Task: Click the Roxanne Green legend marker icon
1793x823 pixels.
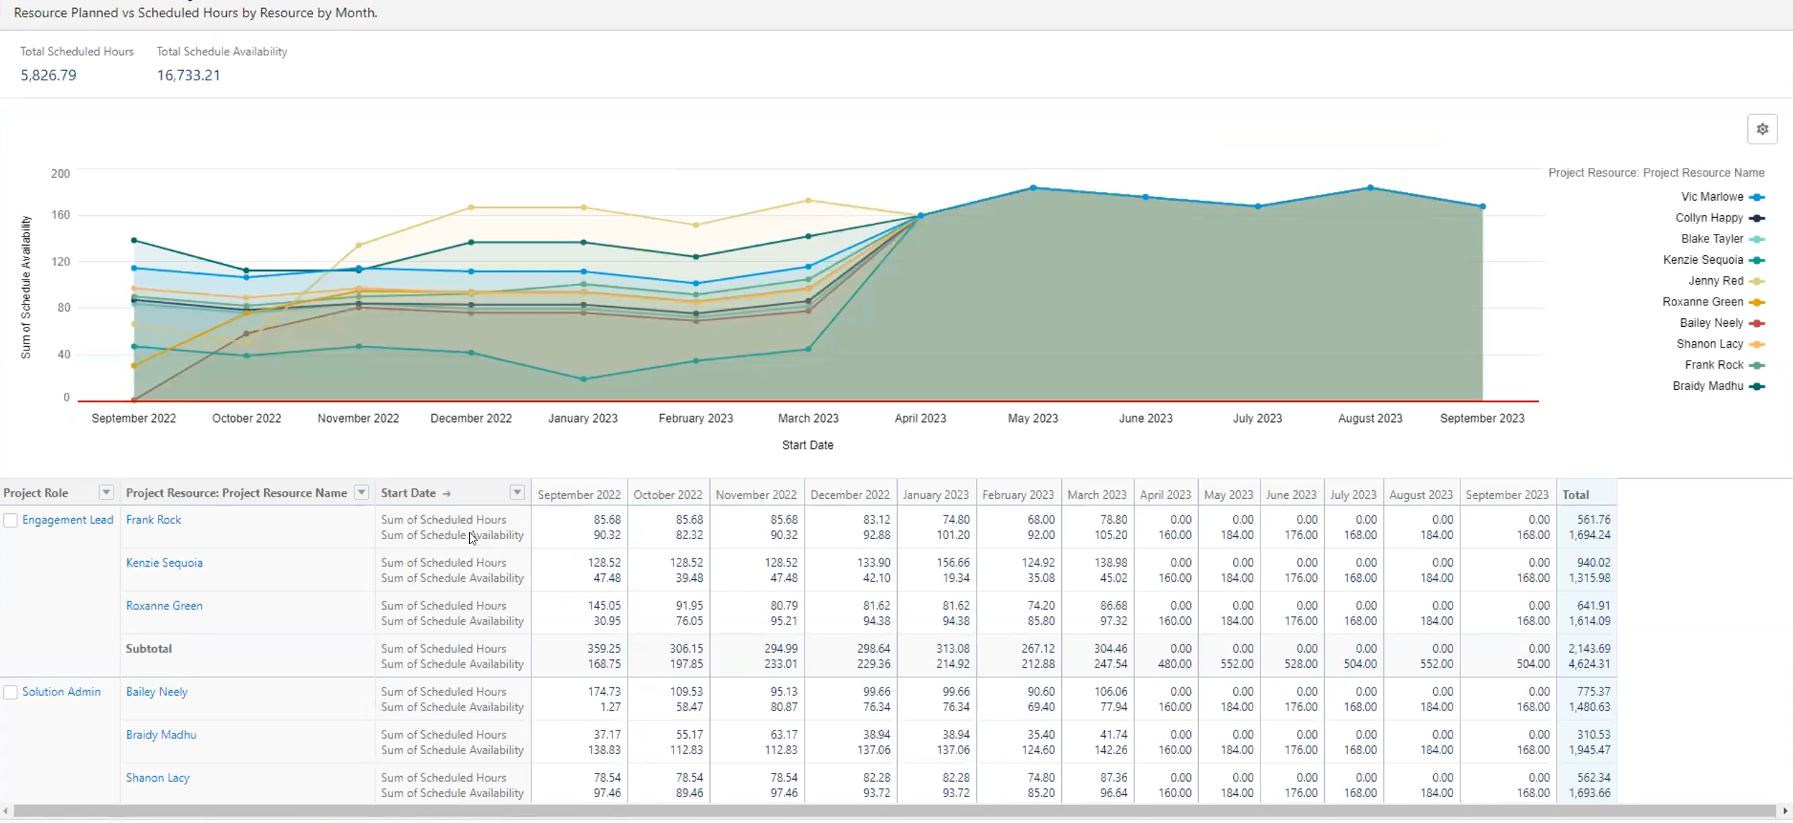Action: tap(1757, 303)
